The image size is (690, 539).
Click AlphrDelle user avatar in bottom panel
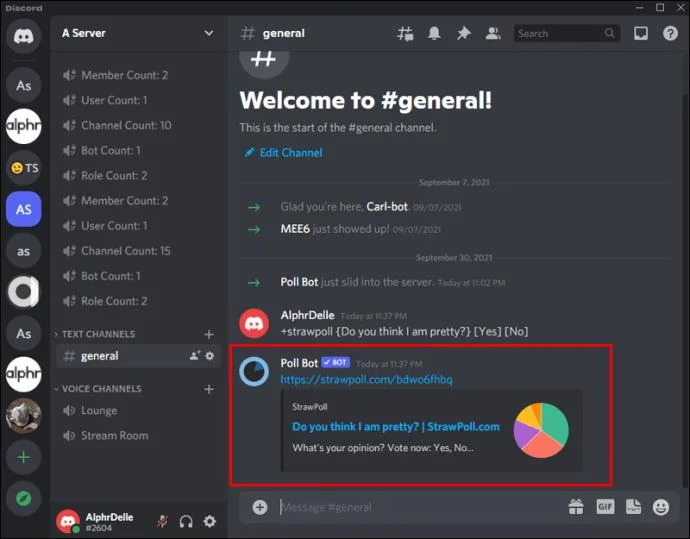tap(68, 521)
